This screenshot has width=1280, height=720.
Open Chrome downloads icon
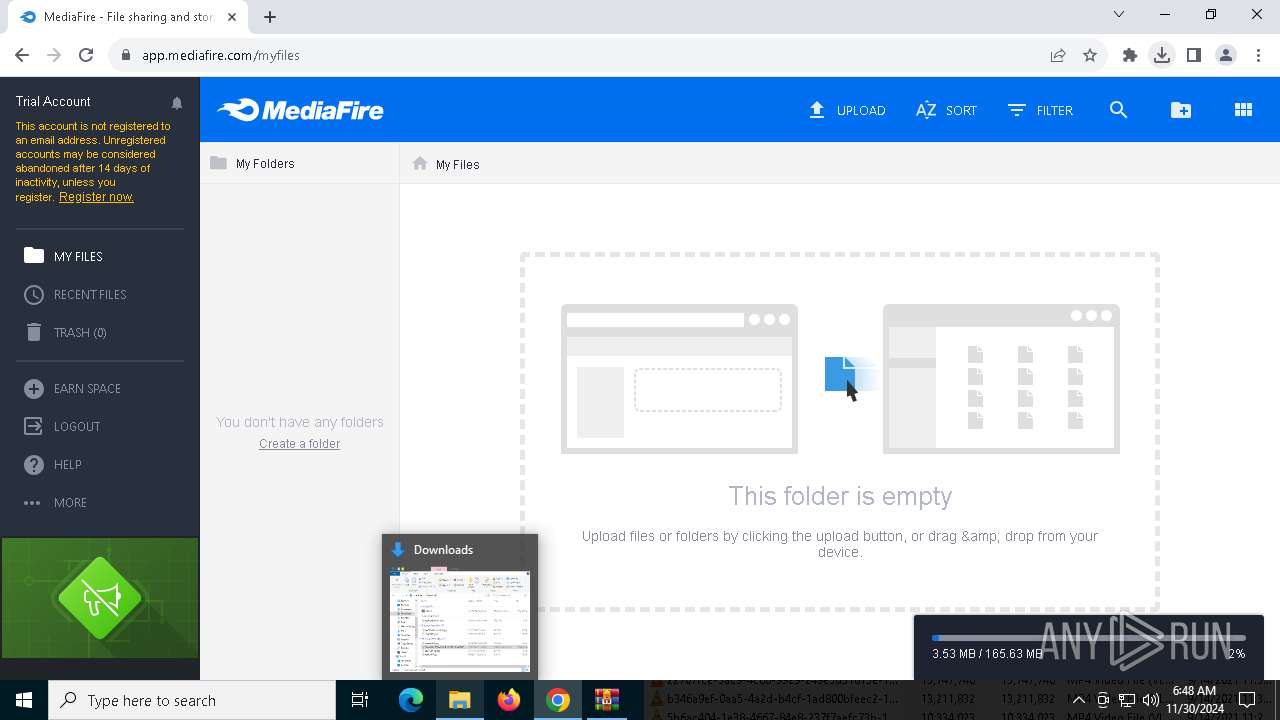tap(1162, 55)
